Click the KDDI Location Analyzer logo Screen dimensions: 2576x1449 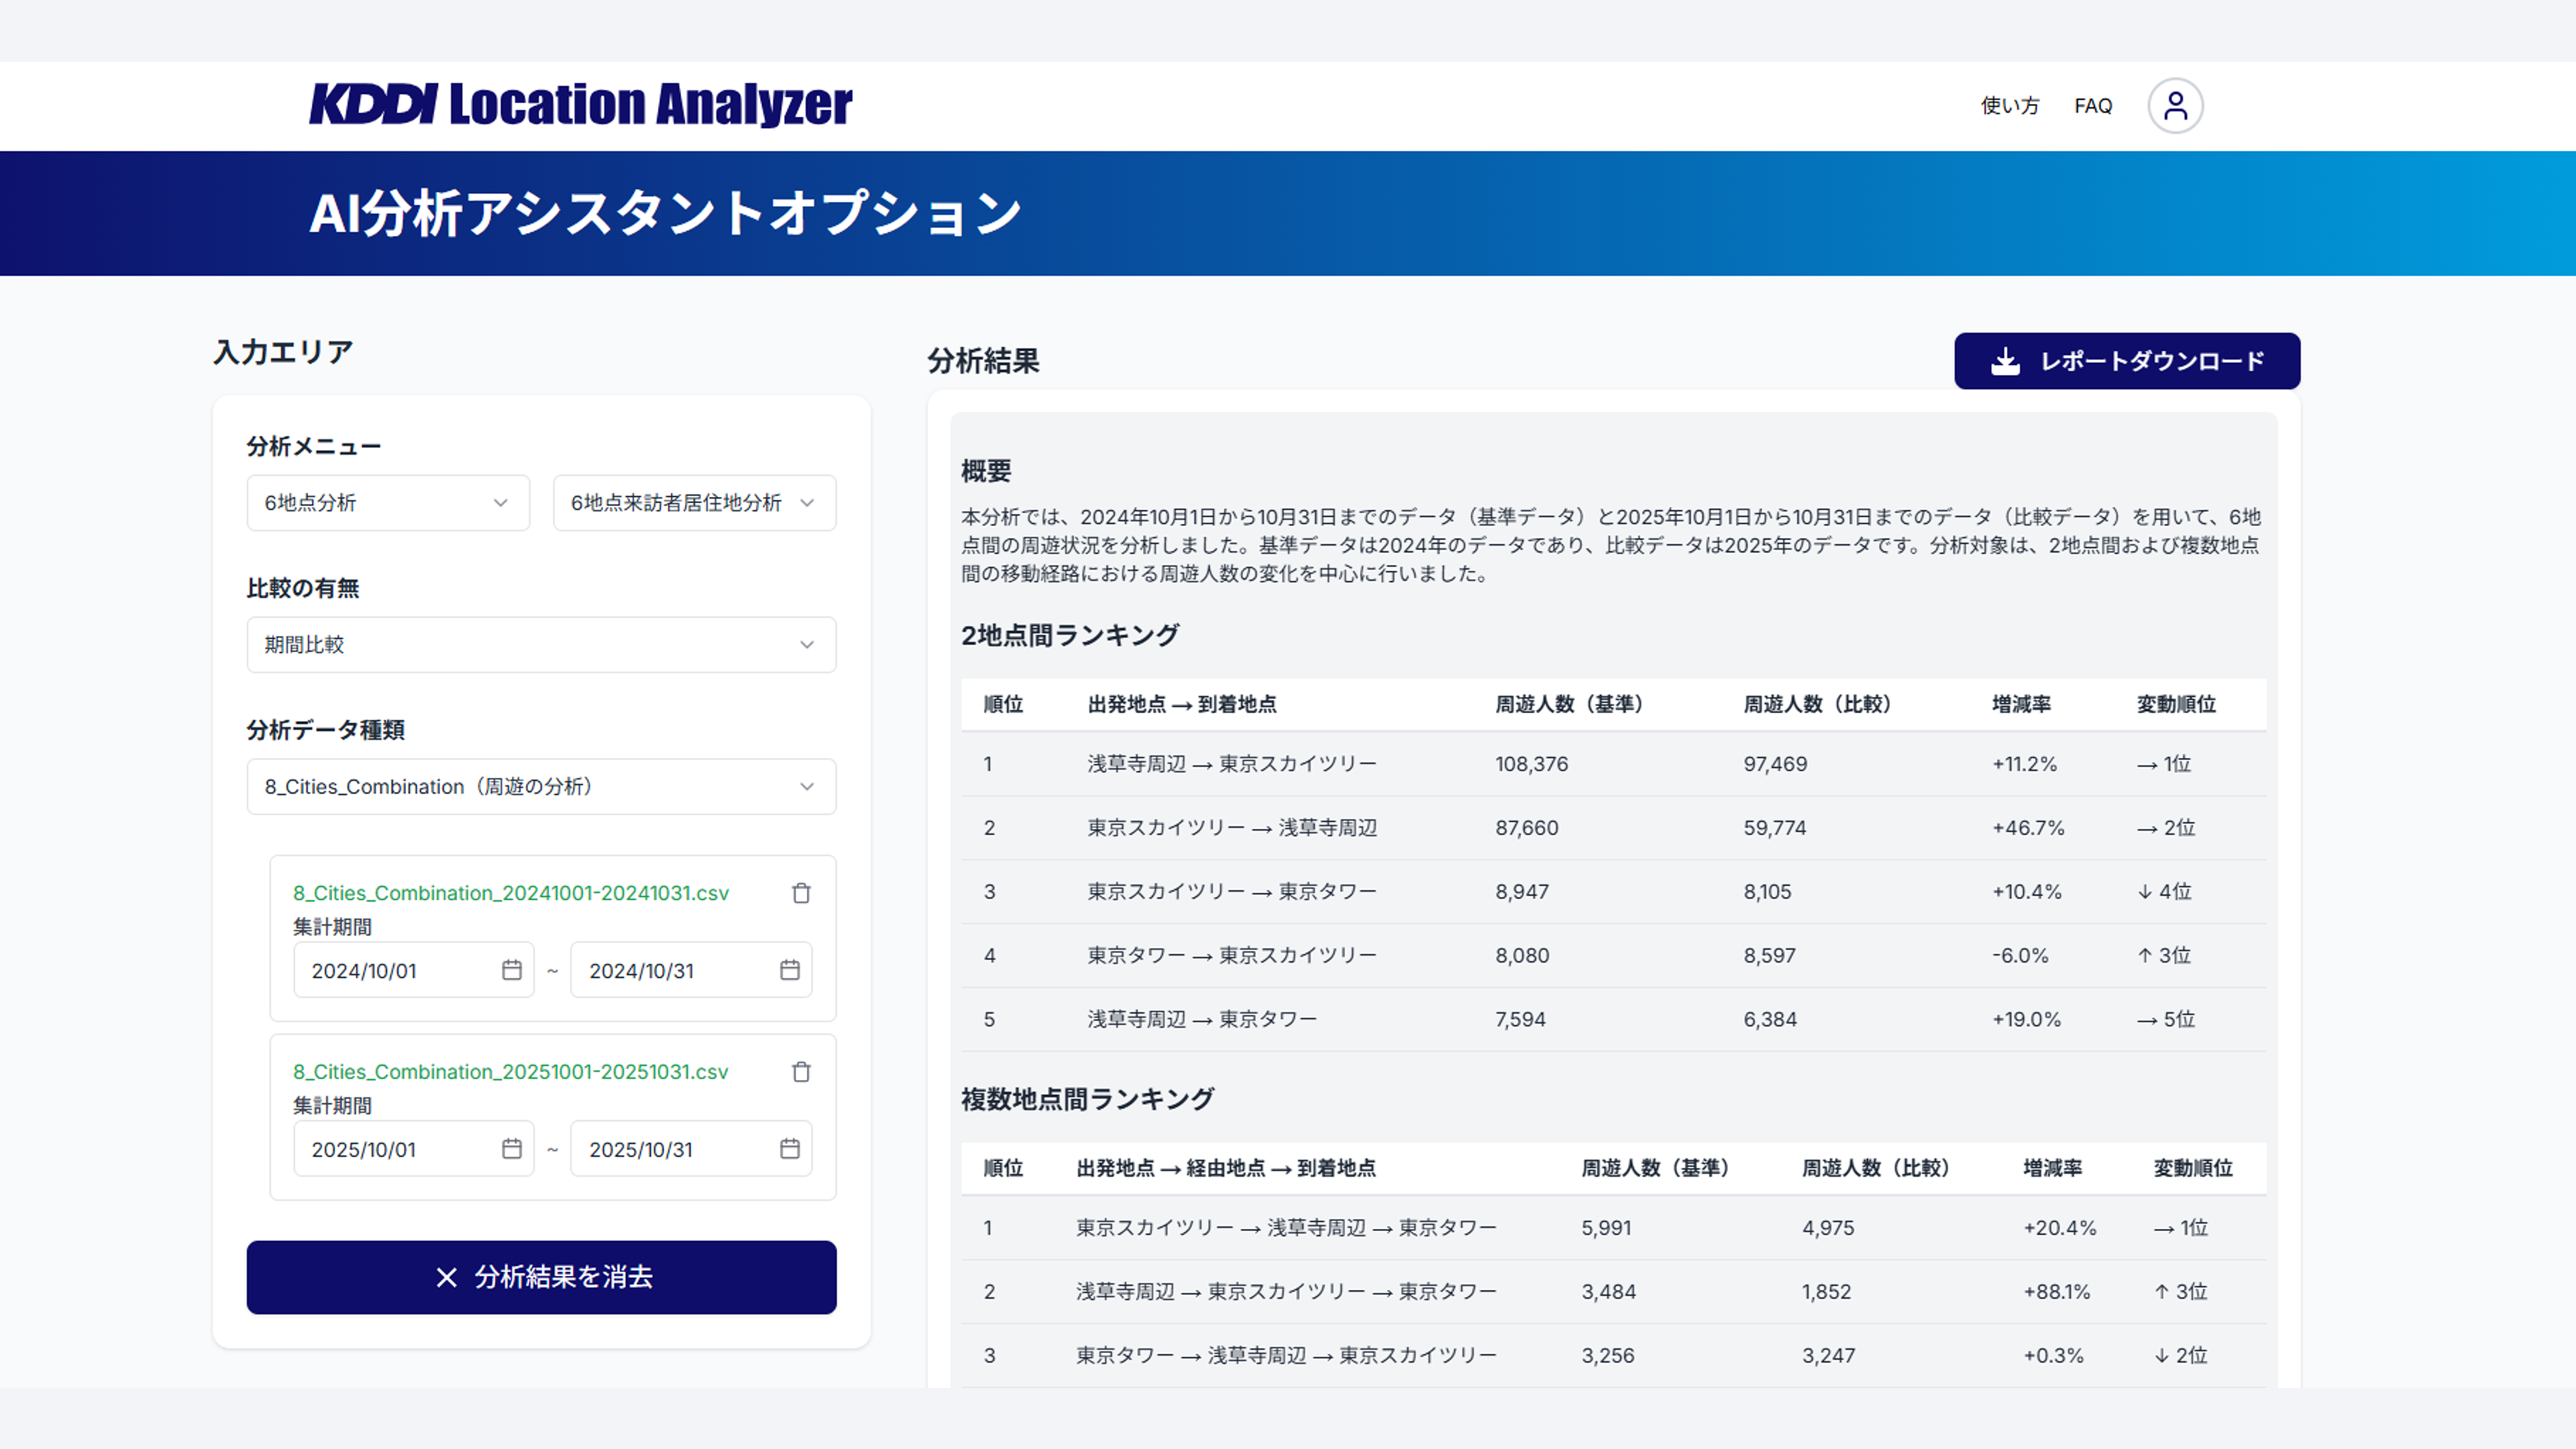580,105
